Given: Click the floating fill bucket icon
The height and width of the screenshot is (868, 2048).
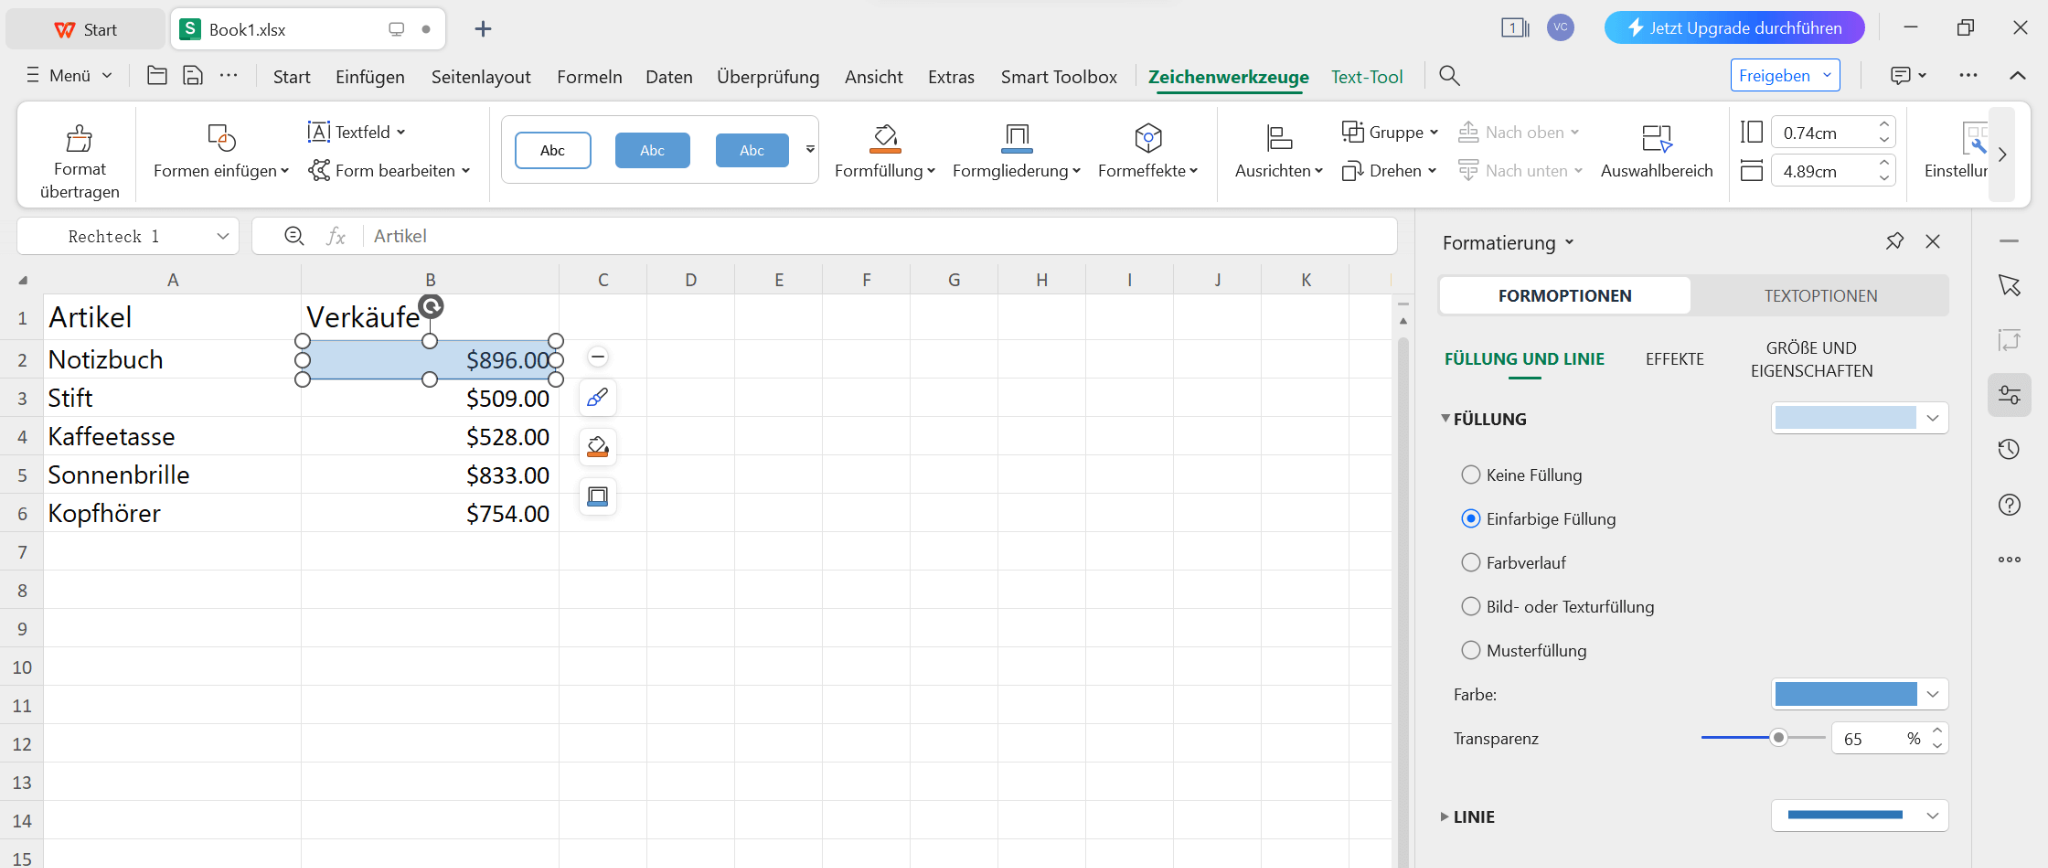Looking at the screenshot, I should click(598, 447).
